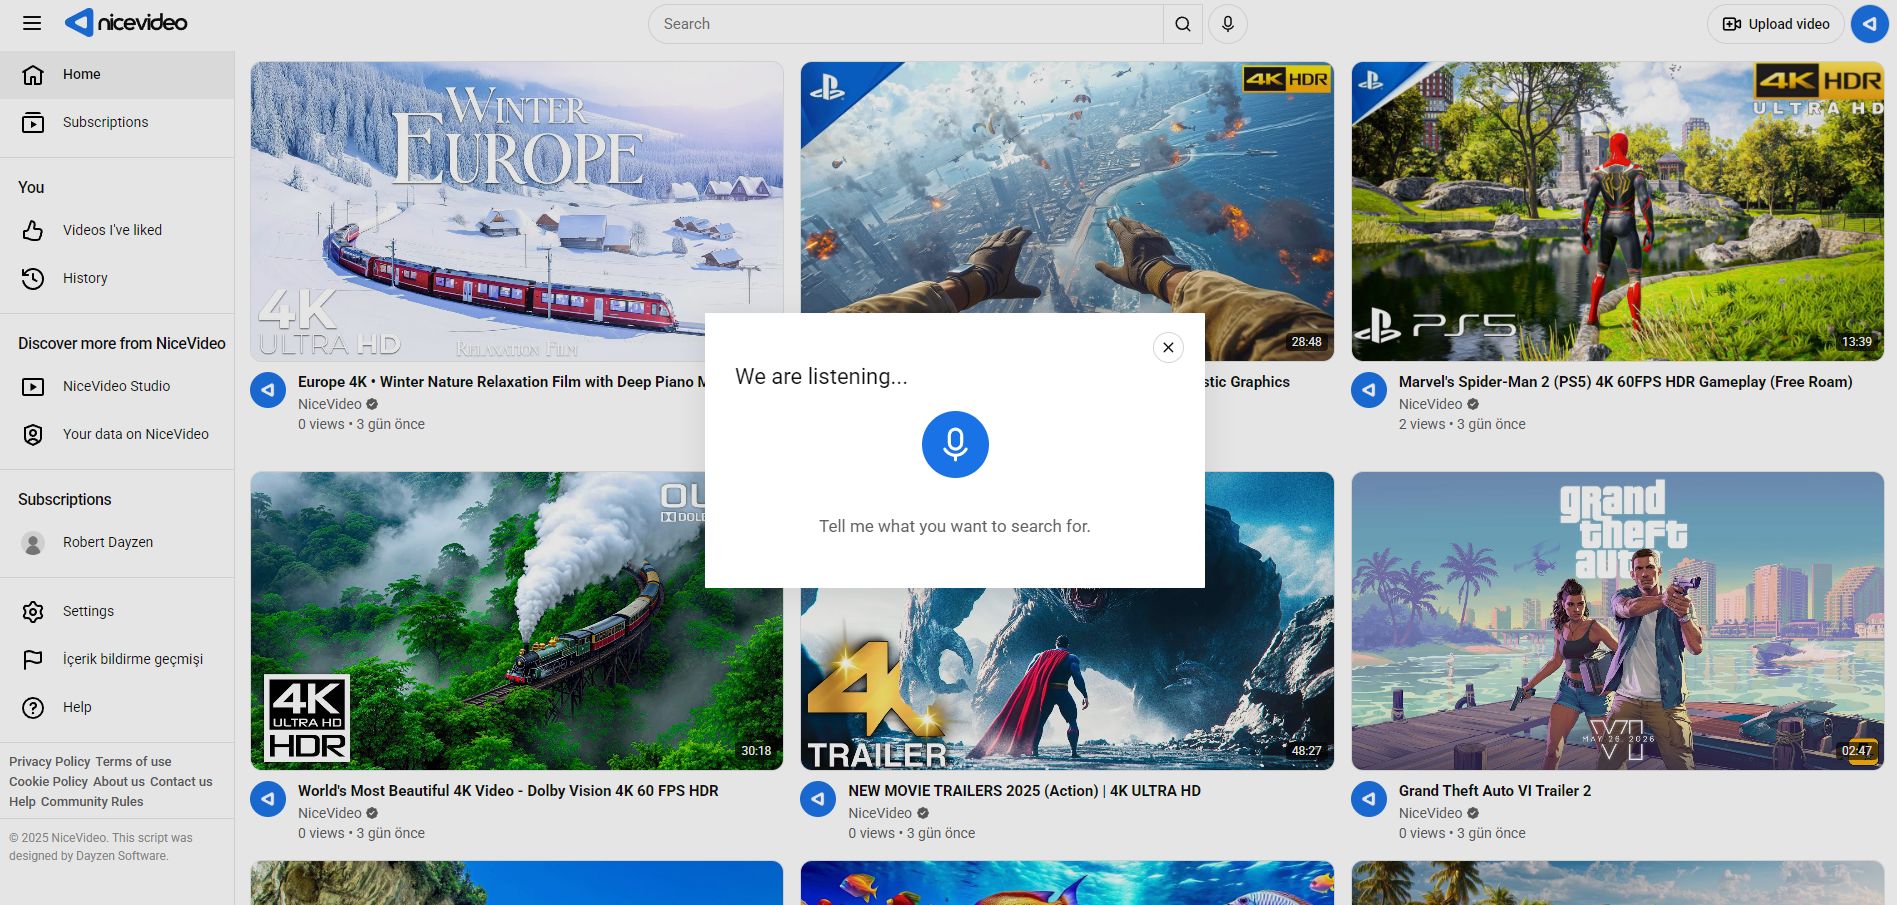This screenshot has width=1897, height=905.
Task: Focus the Search input field
Action: tap(905, 24)
